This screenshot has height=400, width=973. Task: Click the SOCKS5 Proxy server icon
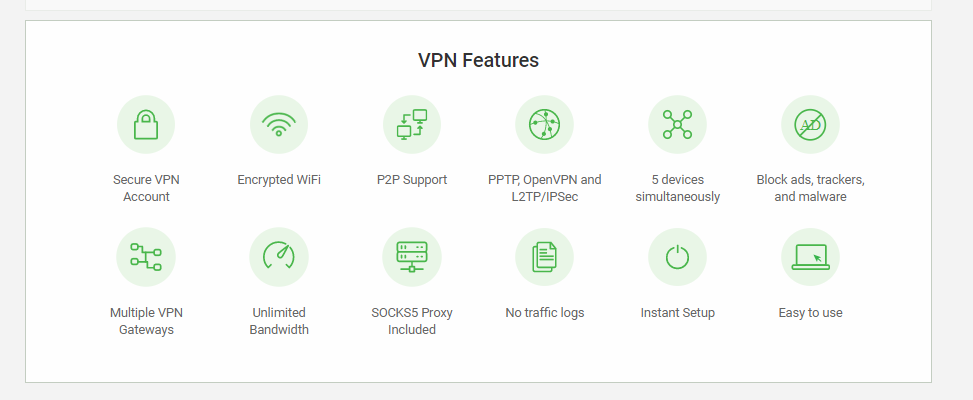click(x=411, y=257)
